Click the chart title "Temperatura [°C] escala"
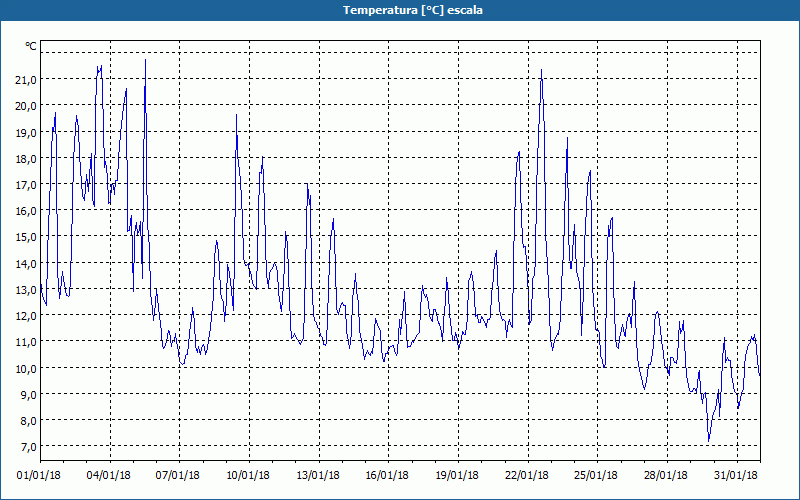Viewport: 800px width, 500px height. coord(413,10)
